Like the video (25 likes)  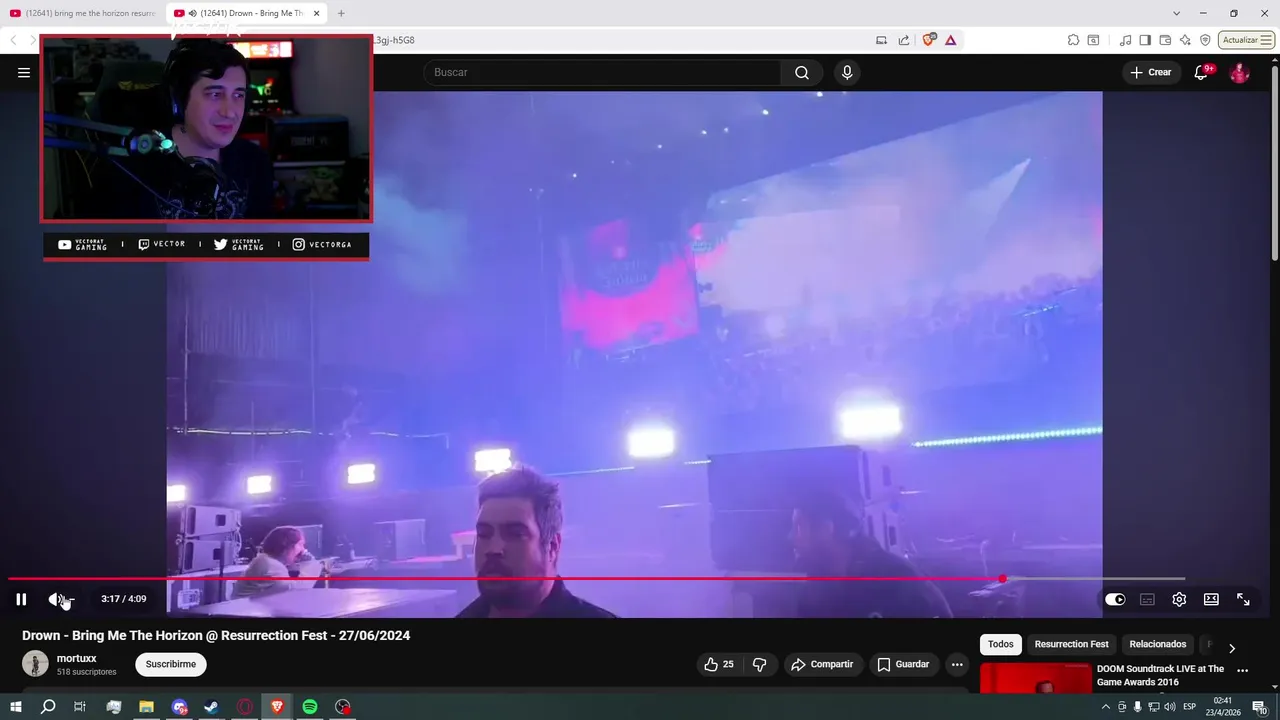[x=719, y=664]
